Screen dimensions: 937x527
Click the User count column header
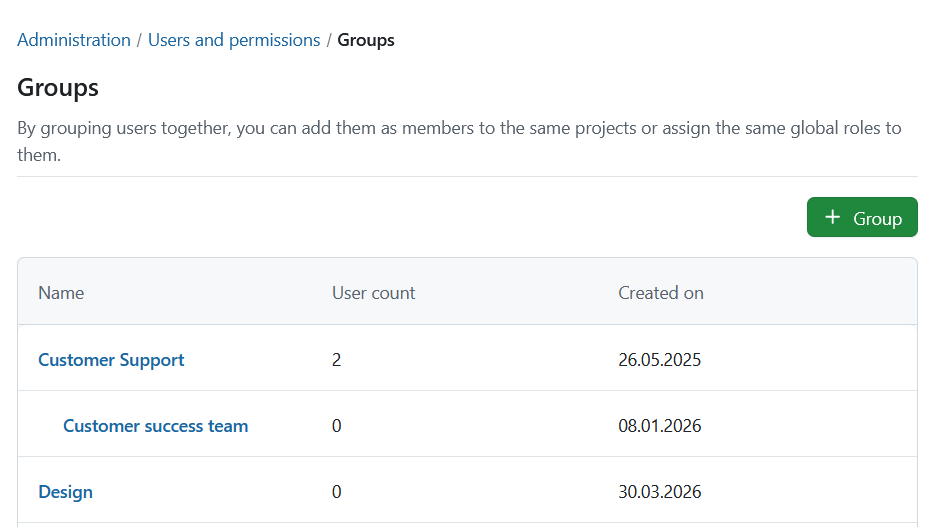373,293
